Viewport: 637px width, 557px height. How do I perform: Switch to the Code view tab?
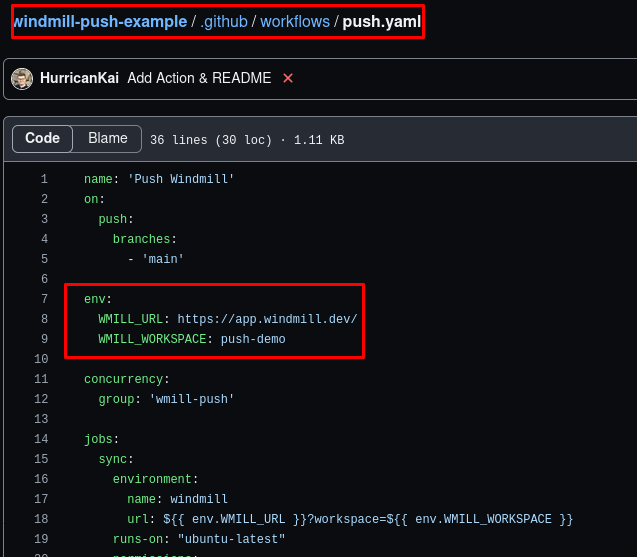42,139
